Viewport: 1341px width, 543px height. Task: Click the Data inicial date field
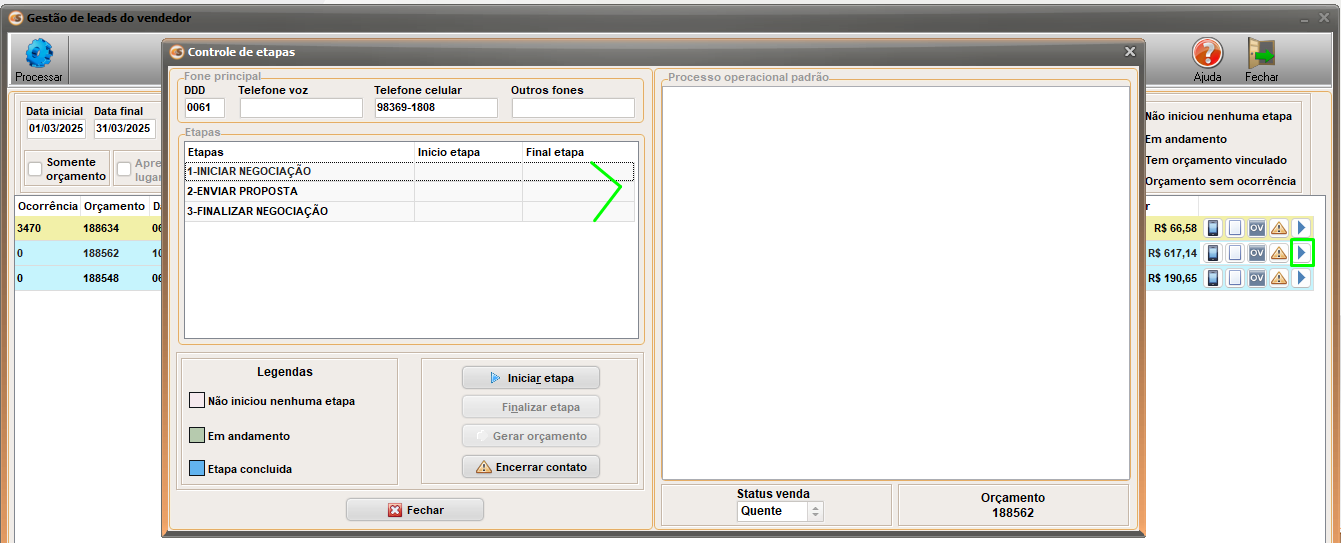click(56, 128)
